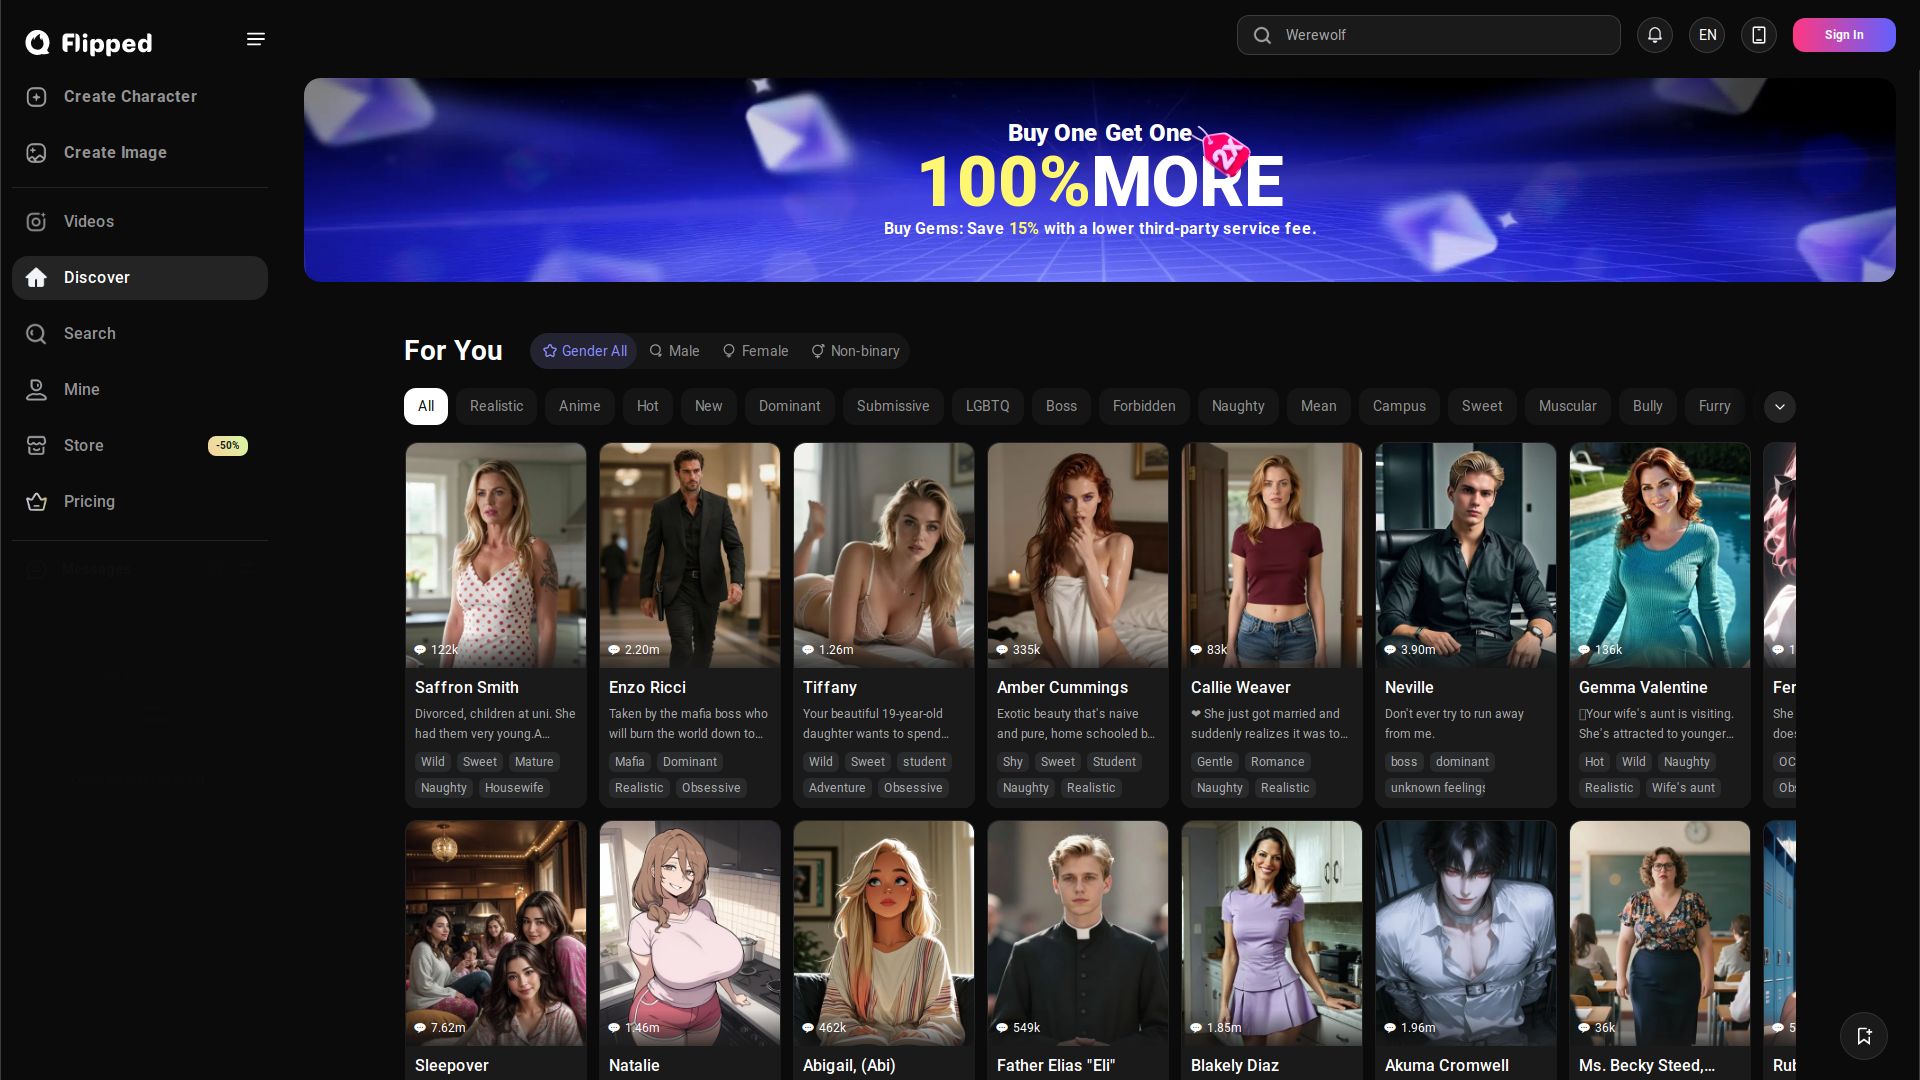Open language selector EN
This screenshot has height=1080, width=1920.
click(1707, 35)
